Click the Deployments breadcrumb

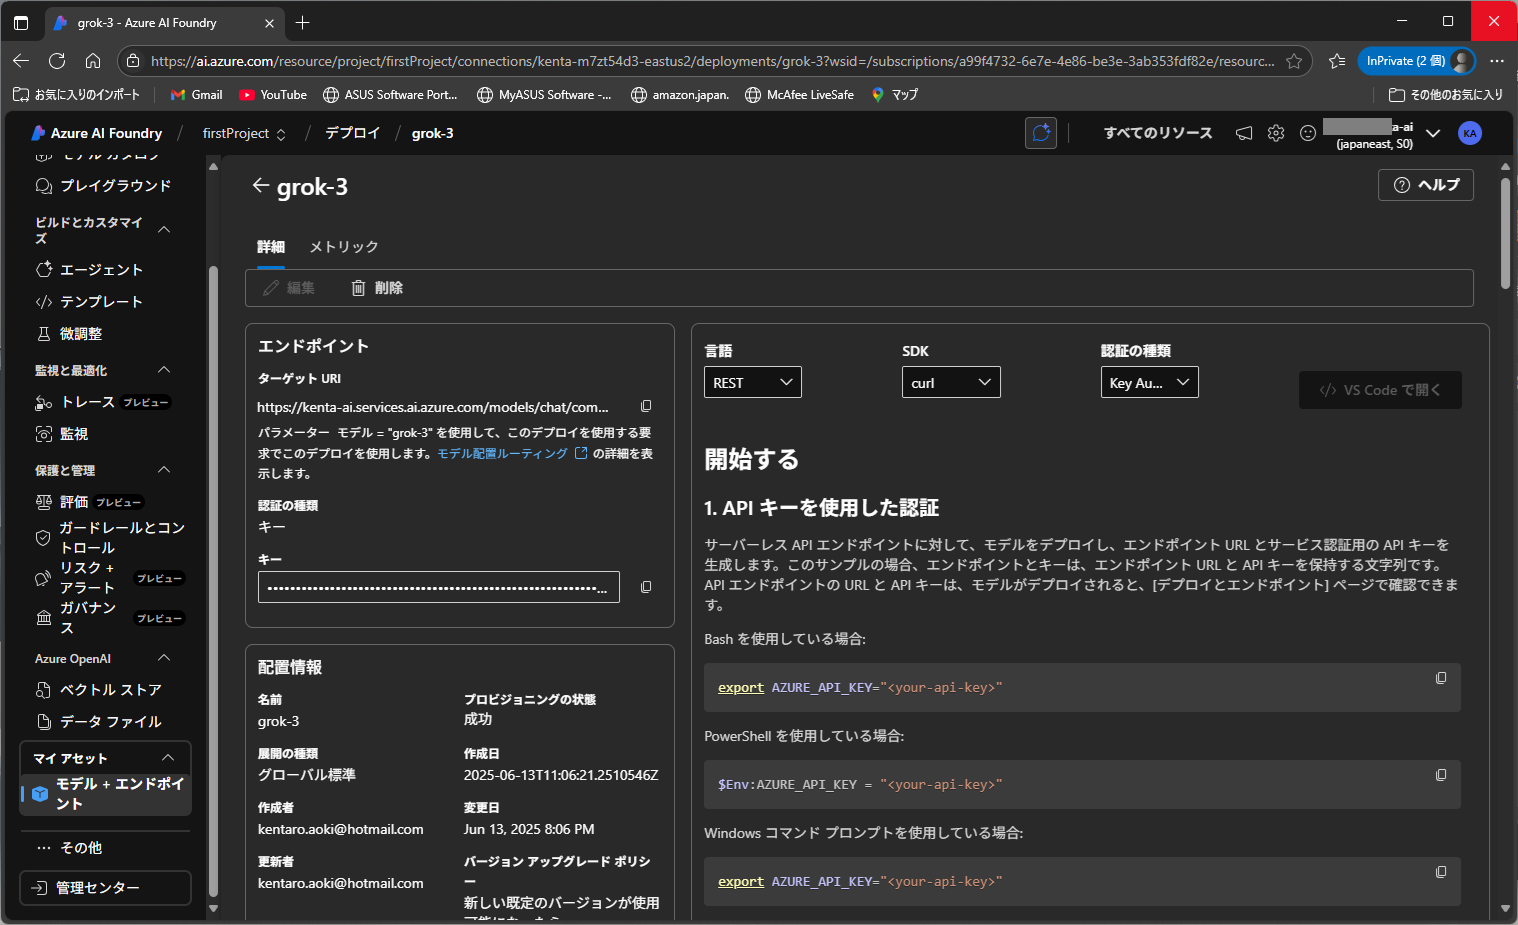[352, 133]
